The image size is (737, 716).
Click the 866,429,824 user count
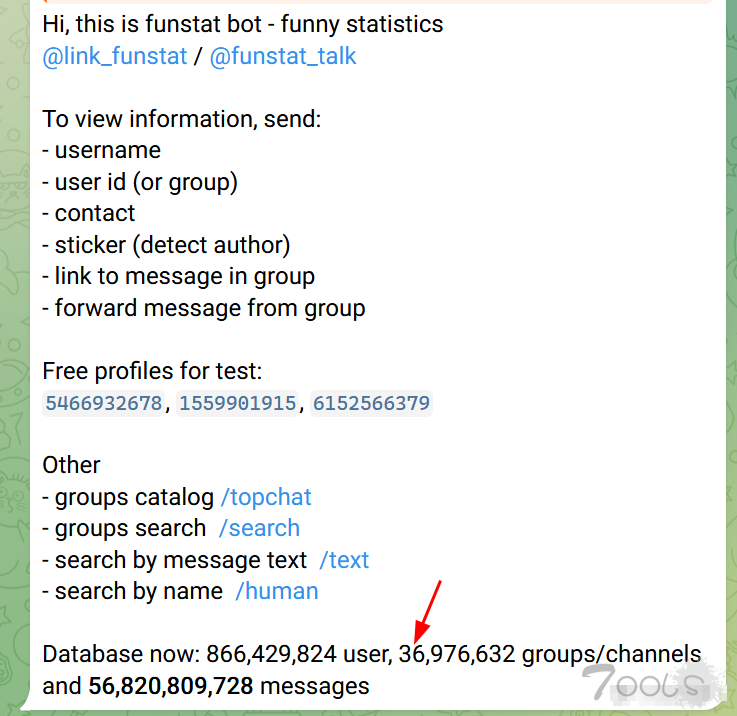[271, 654]
